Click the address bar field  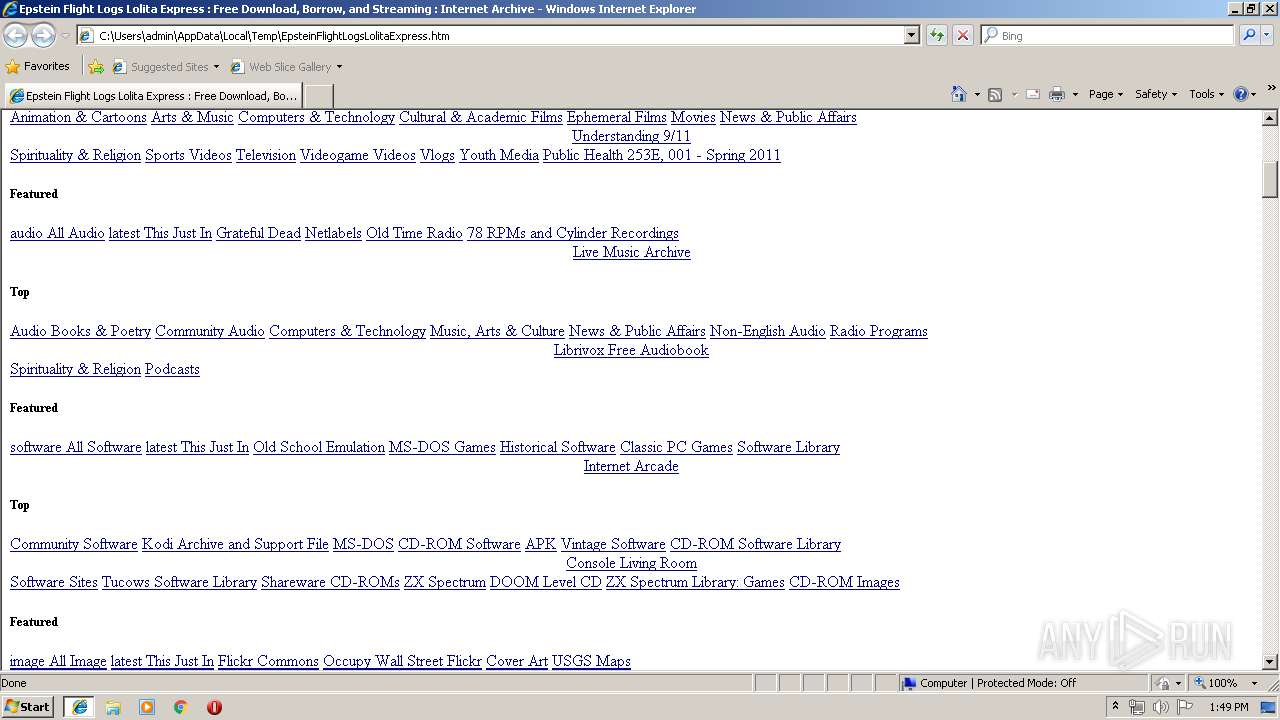(x=498, y=35)
